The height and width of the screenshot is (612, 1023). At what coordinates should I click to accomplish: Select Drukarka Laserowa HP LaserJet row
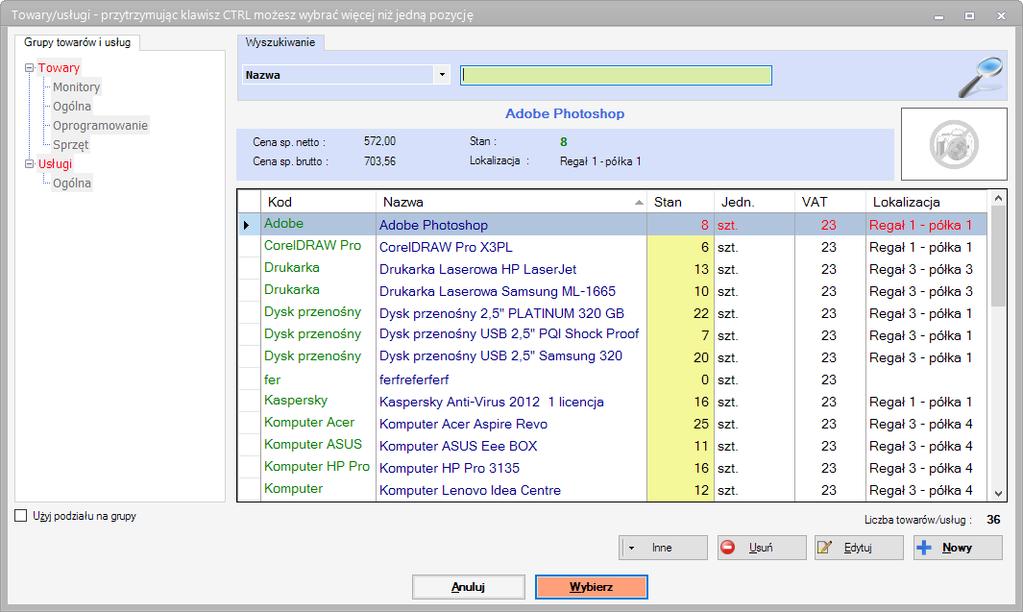click(612, 269)
